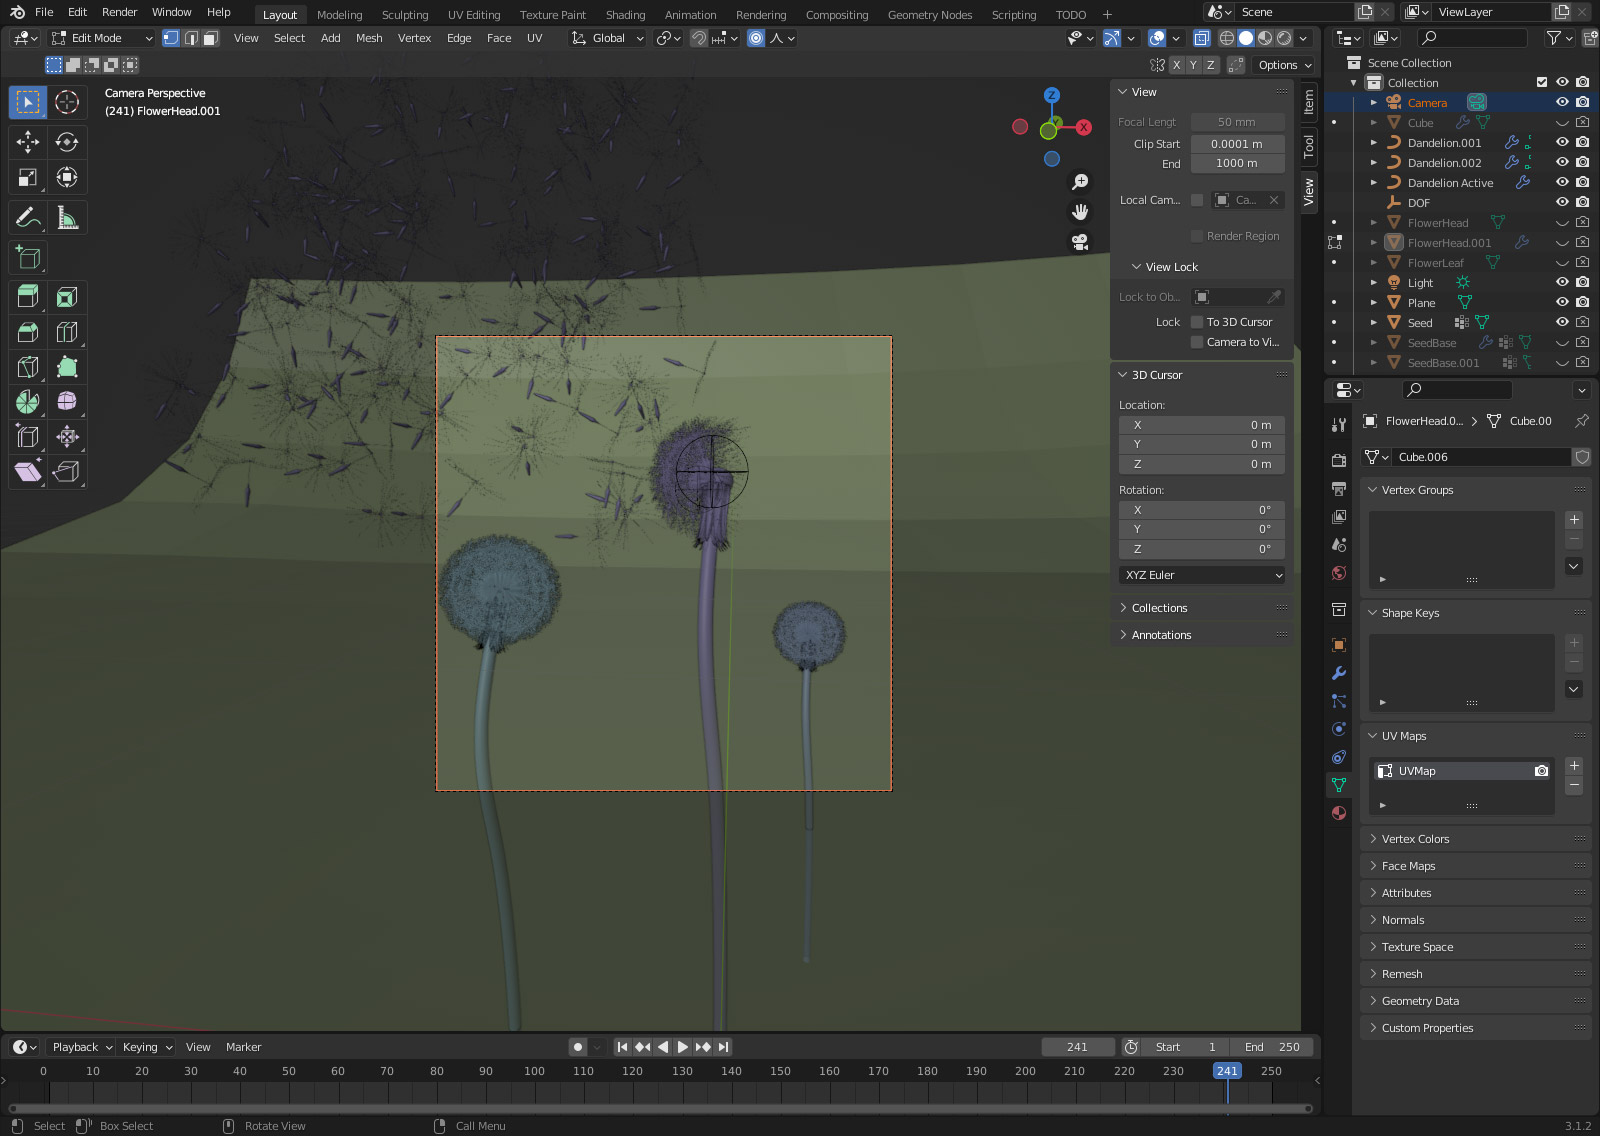Open the Edit Mode dropdown
Viewport: 1600px width, 1136px height.
pos(102,38)
